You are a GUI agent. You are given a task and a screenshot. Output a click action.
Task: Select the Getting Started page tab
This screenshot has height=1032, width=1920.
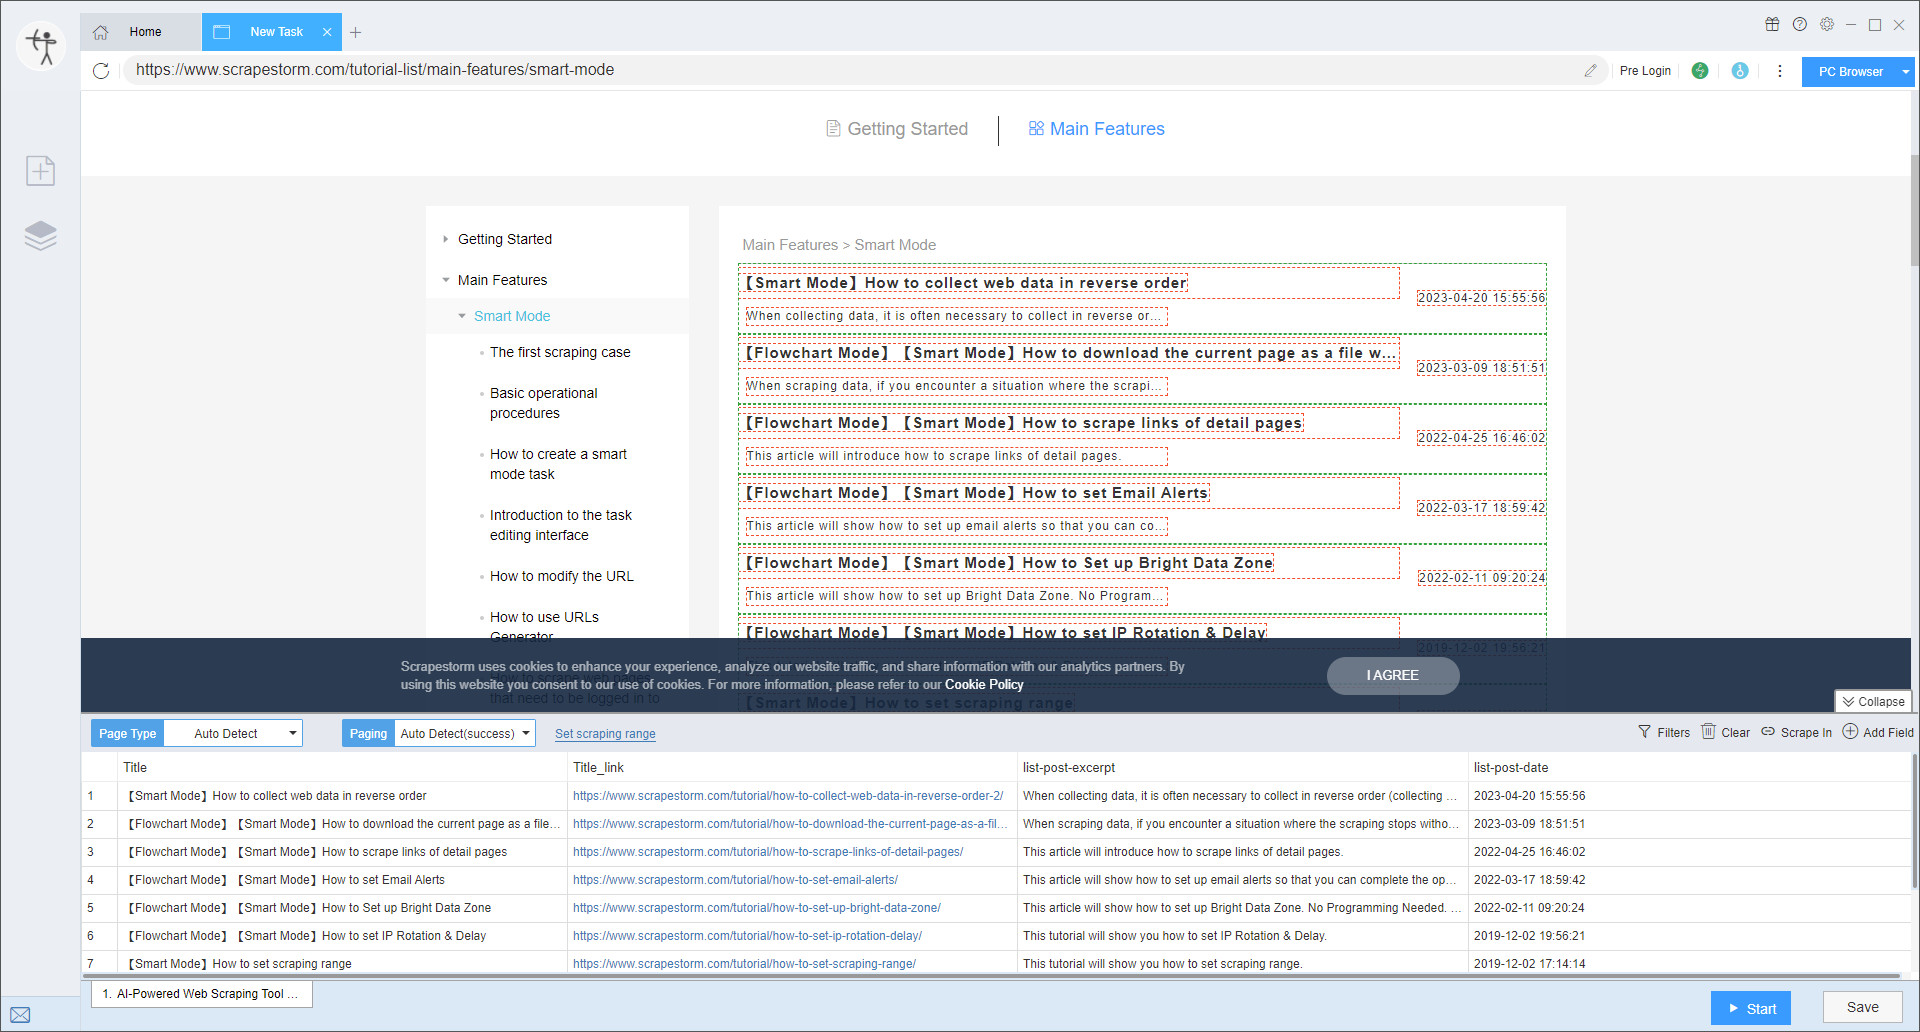pyautogui.click(x=897, y=129)
